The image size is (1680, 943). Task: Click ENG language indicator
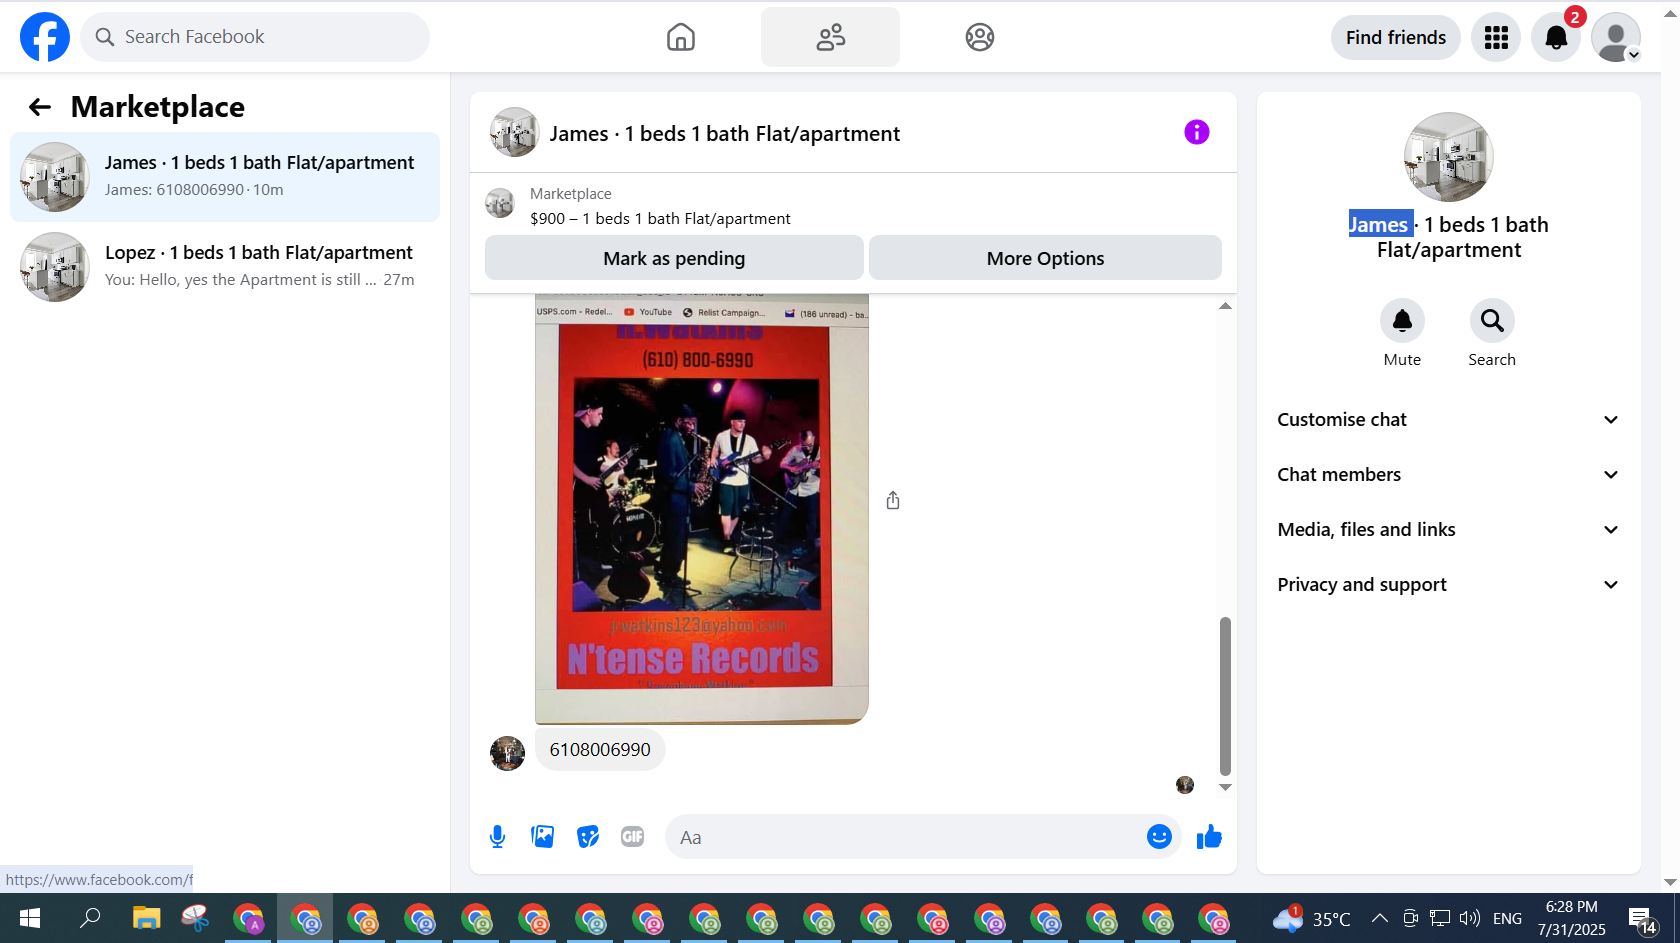tap(1507, 918)
